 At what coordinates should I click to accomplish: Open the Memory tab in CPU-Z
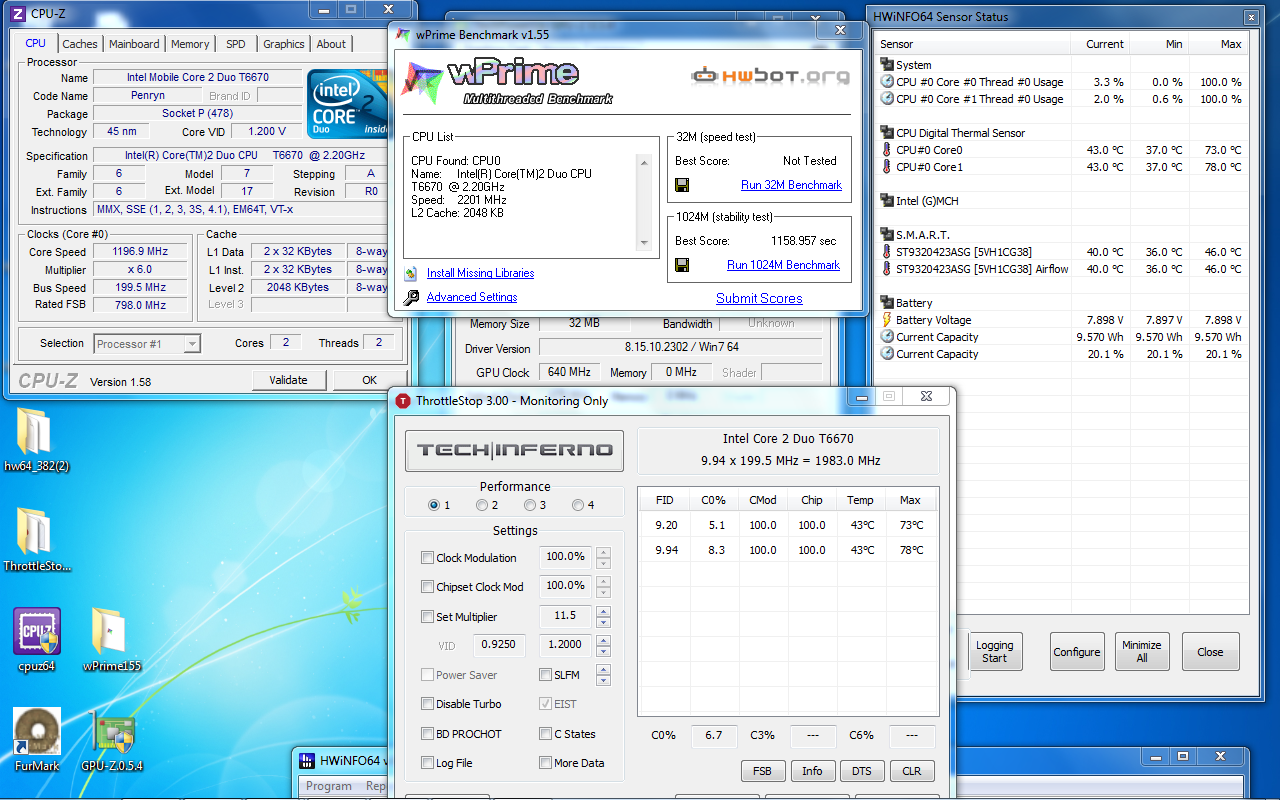pos(190,44)
